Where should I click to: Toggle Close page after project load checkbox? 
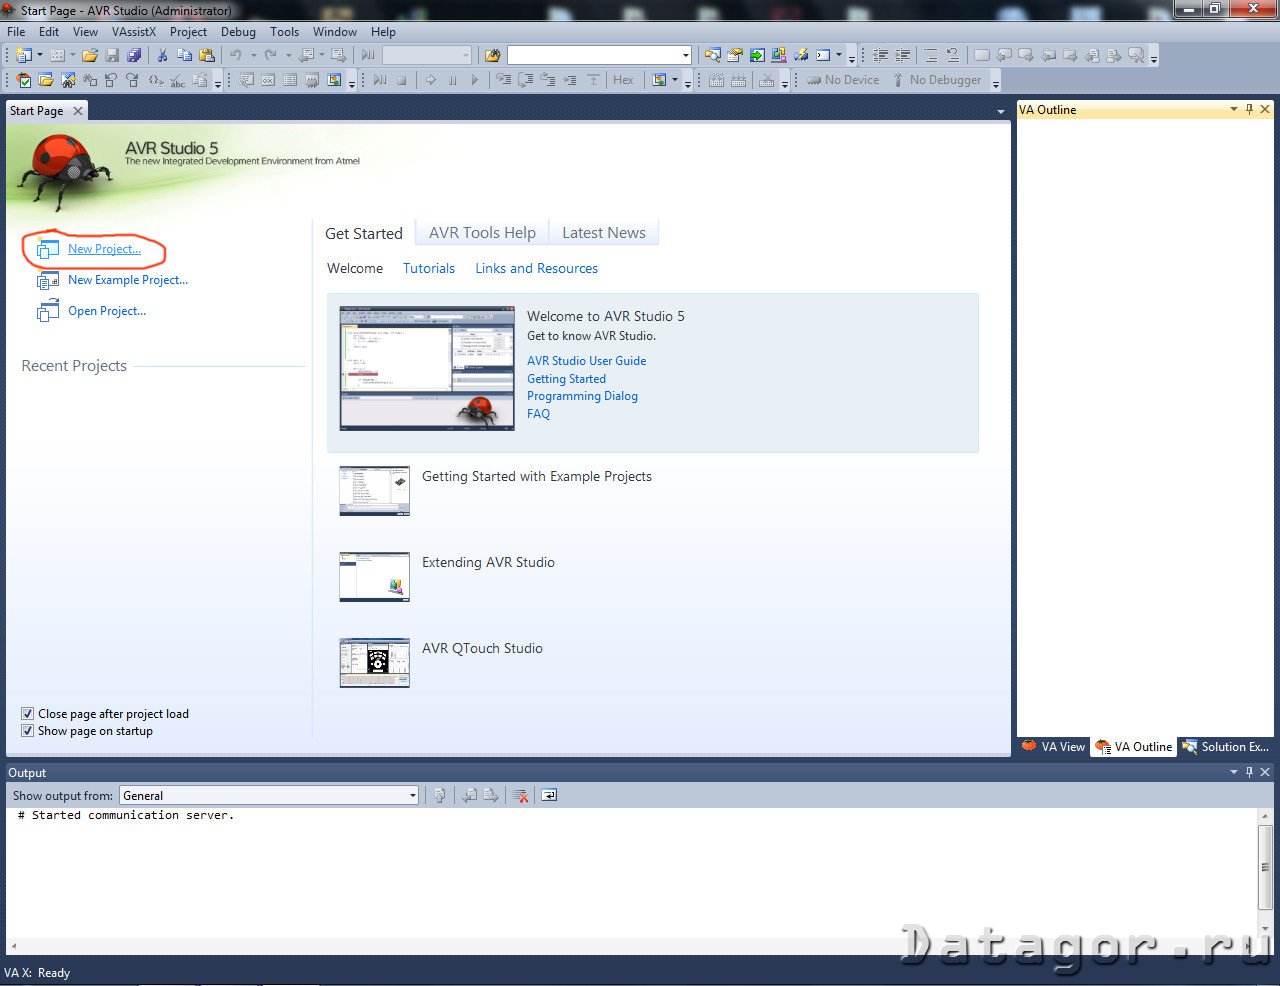click(x=28, y=714)
